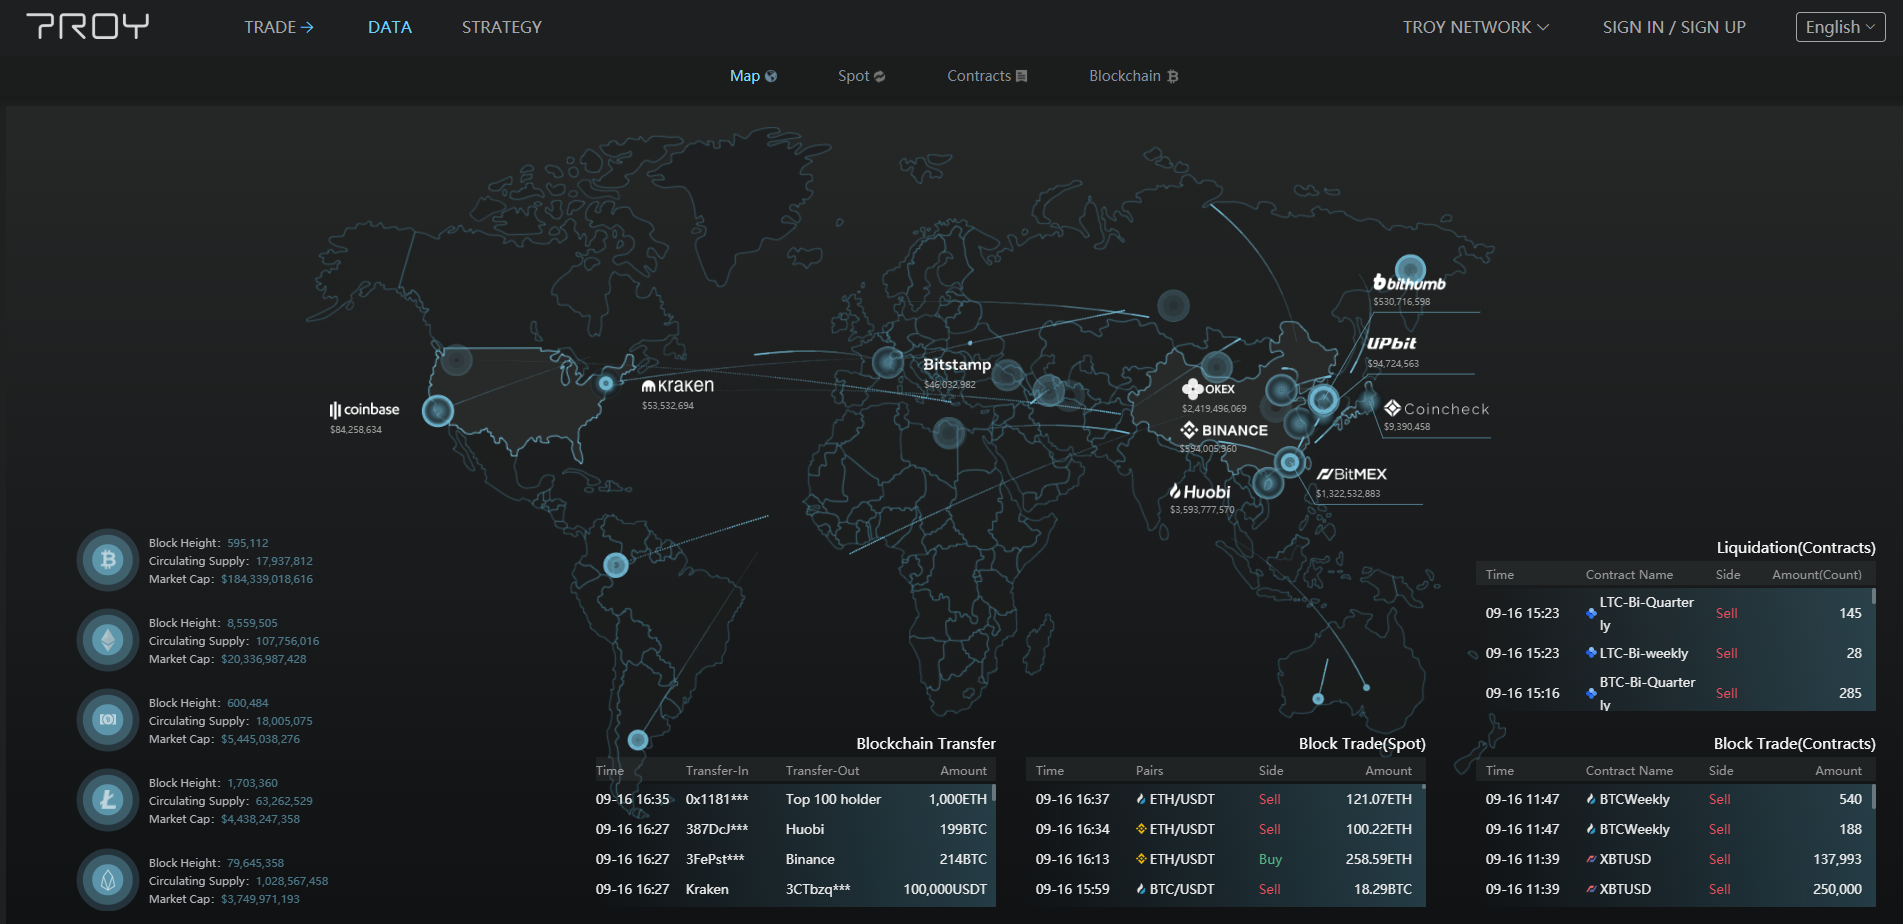Switch to the Contracts tab
The image size is (1903, 924).
(987, 76)
